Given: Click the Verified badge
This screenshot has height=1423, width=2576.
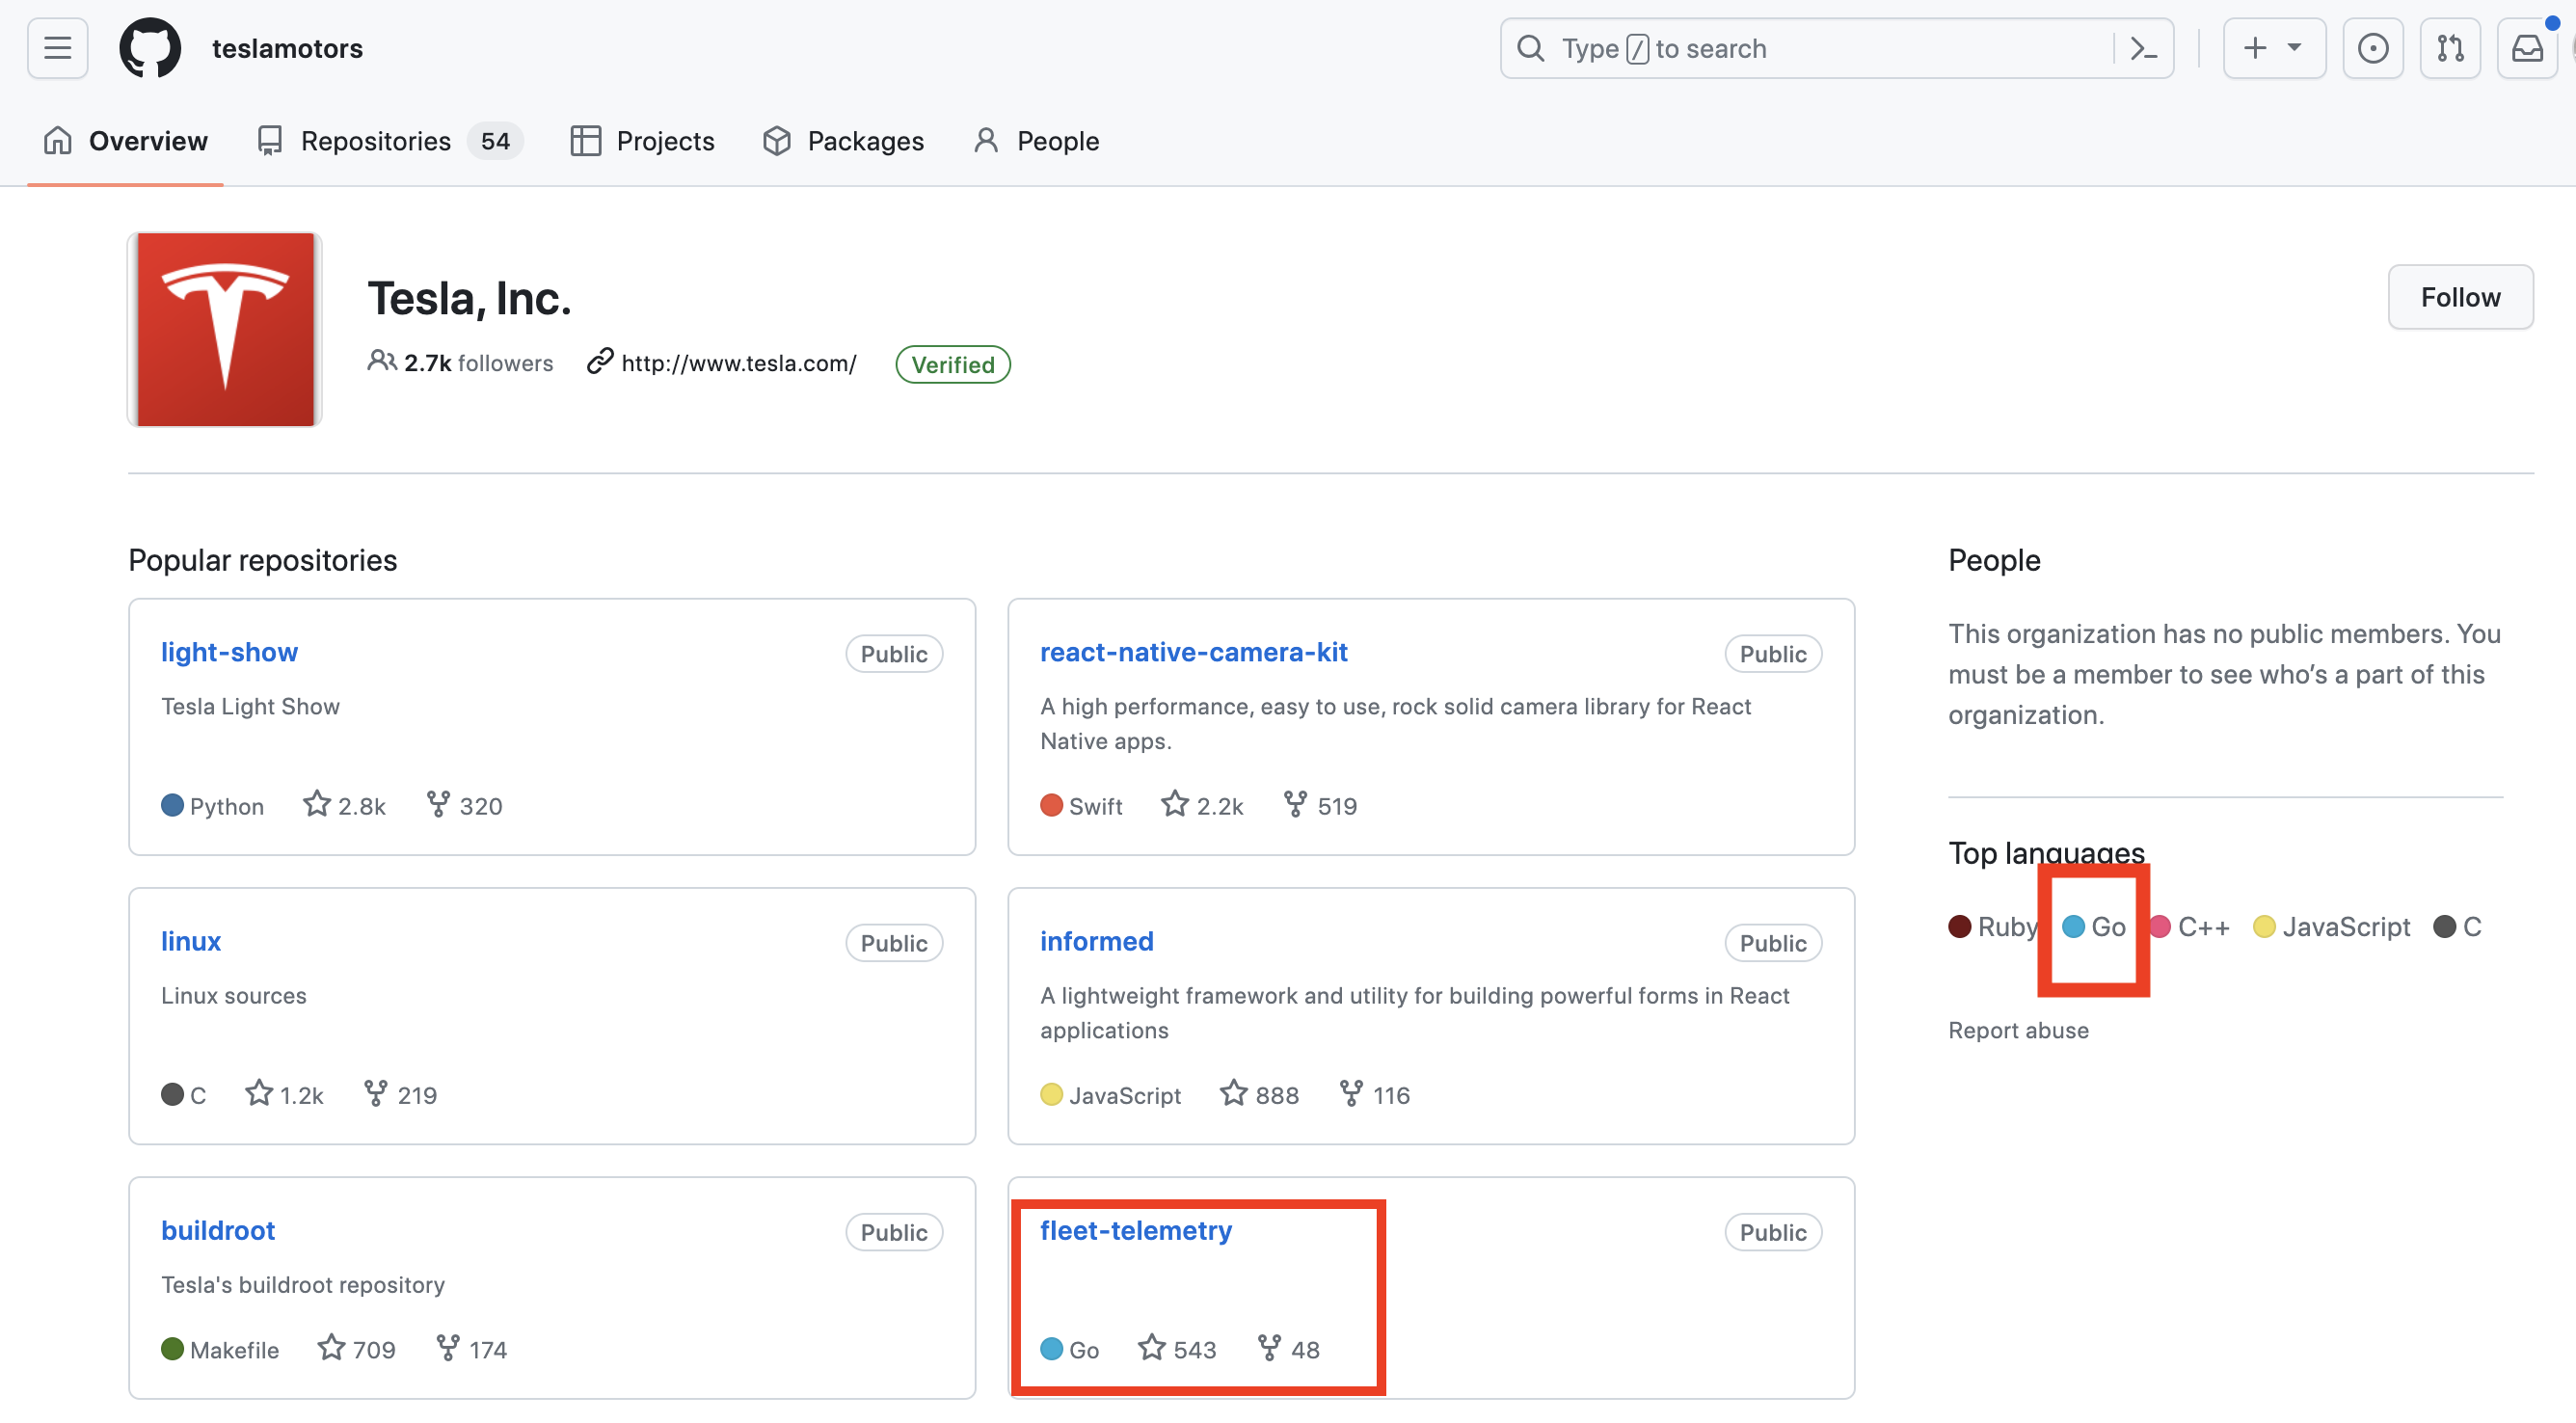Looking at the screenshot, I should pyautogui.click(x=953, y=364).
